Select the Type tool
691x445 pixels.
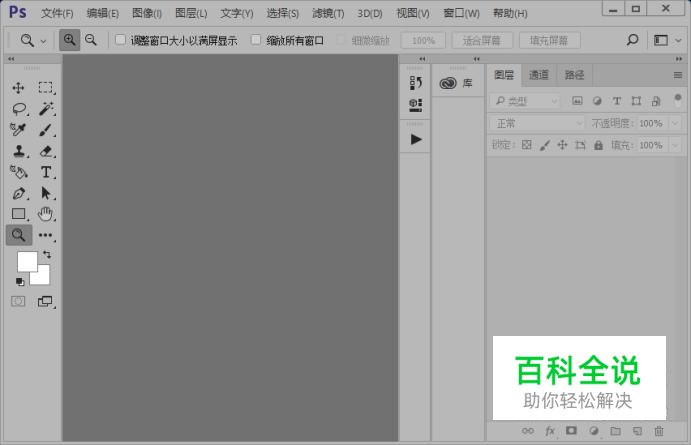click(45, 172)
